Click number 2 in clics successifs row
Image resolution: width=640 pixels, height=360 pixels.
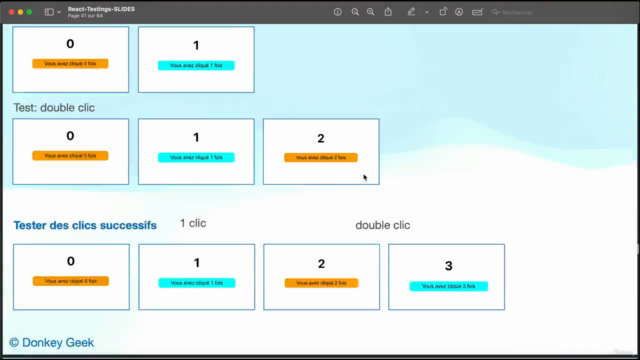[x=321, y=264]
